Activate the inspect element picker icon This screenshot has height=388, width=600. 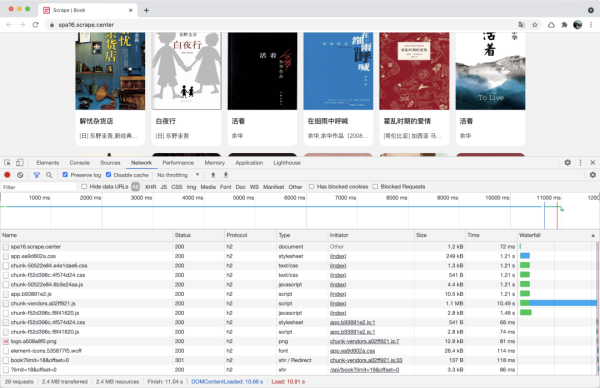click(x=7, y=163)
